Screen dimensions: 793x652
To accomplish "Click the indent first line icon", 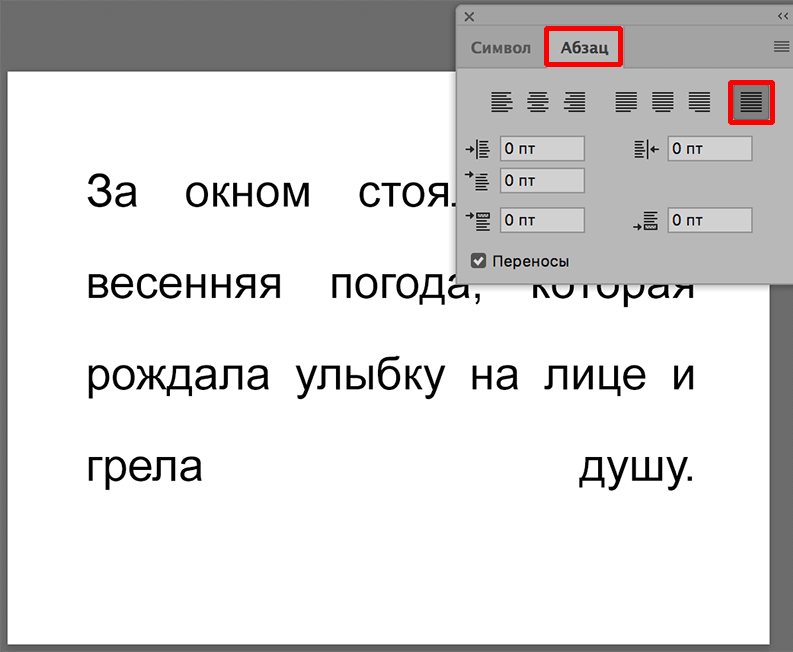I will [x=477, y=181].
